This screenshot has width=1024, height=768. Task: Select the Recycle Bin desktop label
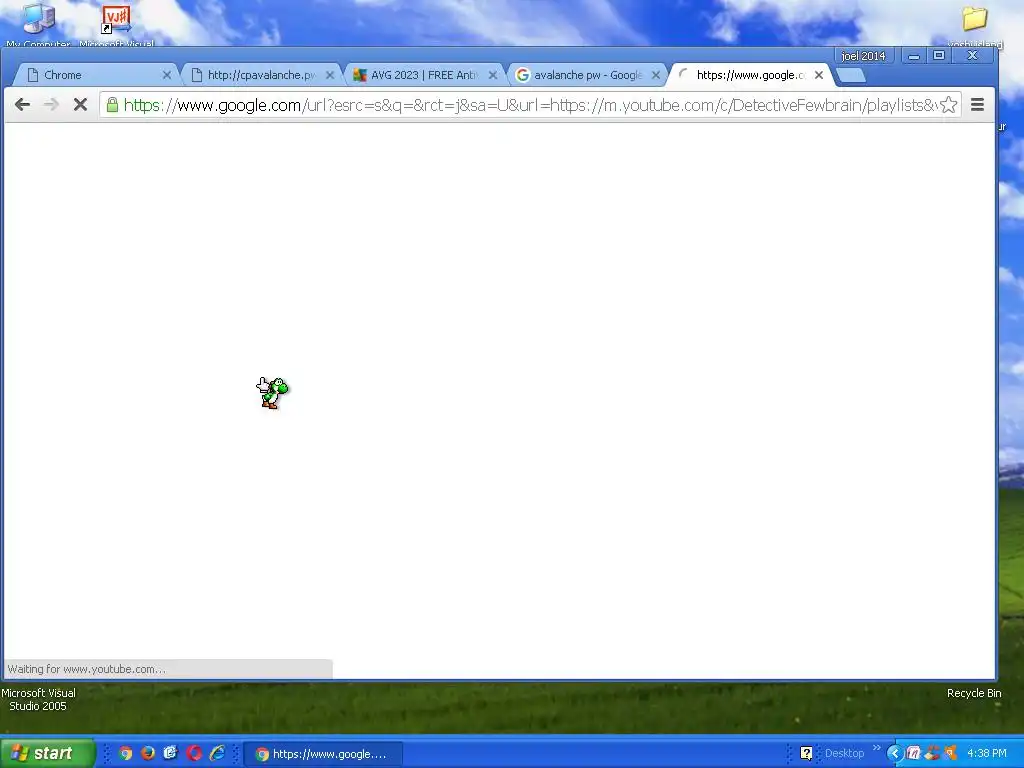[974, 693]
